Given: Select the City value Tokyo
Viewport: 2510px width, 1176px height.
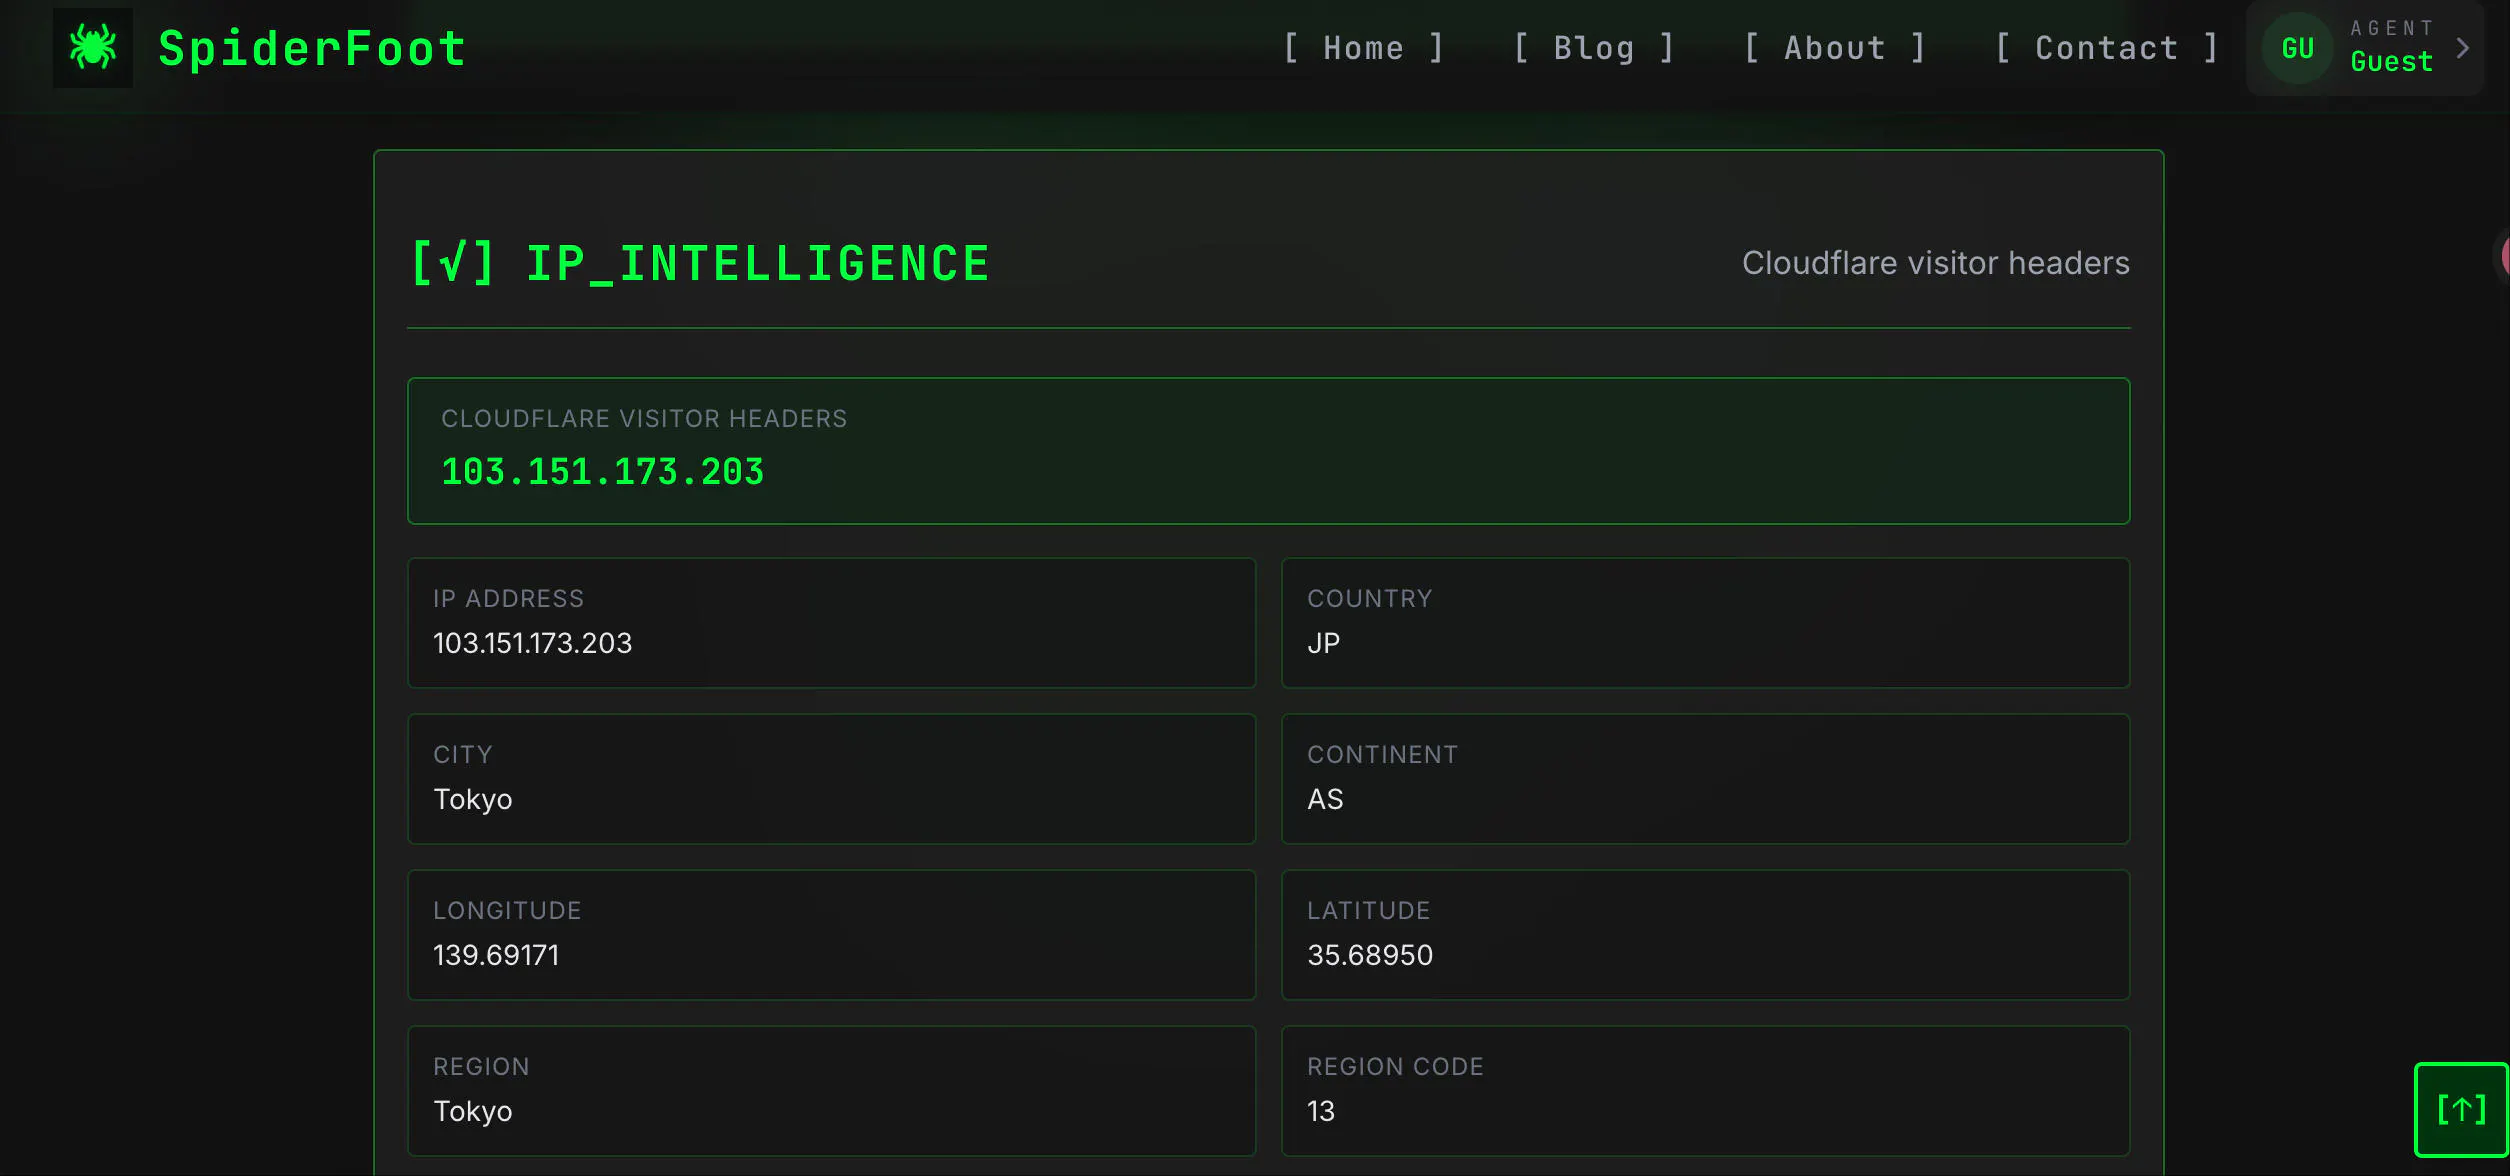Looking at the screenshot, I should coord(472,799).
